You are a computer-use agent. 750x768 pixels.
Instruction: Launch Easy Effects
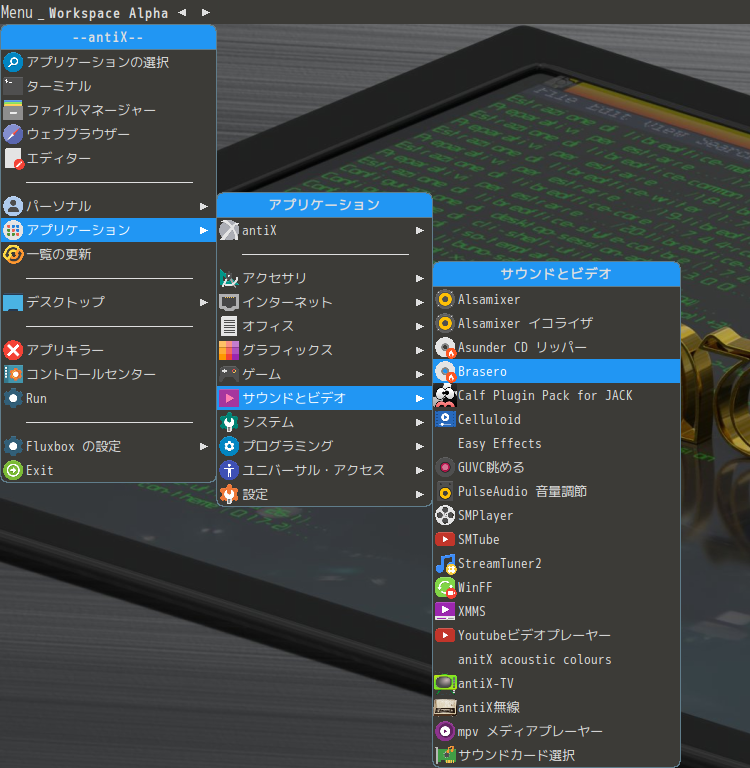(556, 444)
